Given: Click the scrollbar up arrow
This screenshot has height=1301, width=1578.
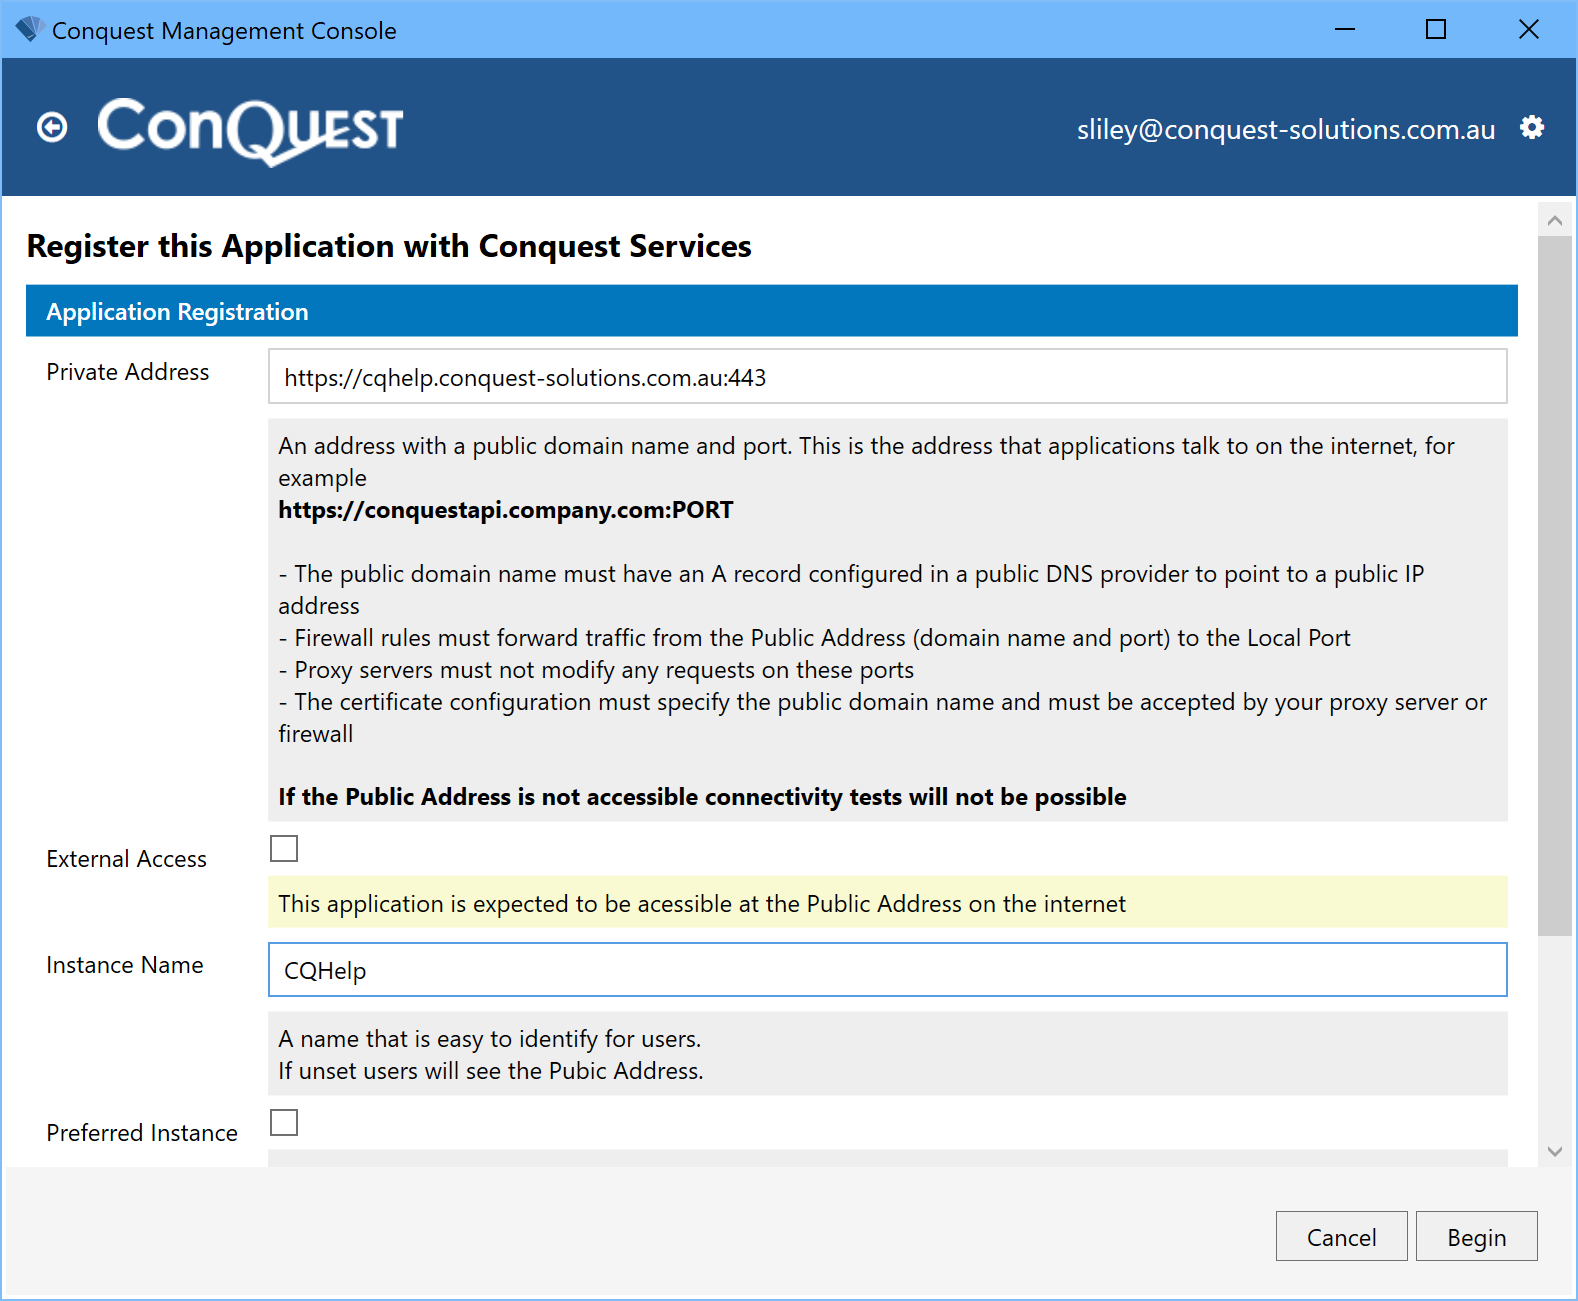Looking at the screenshot, I should [x=1554, y=221].
